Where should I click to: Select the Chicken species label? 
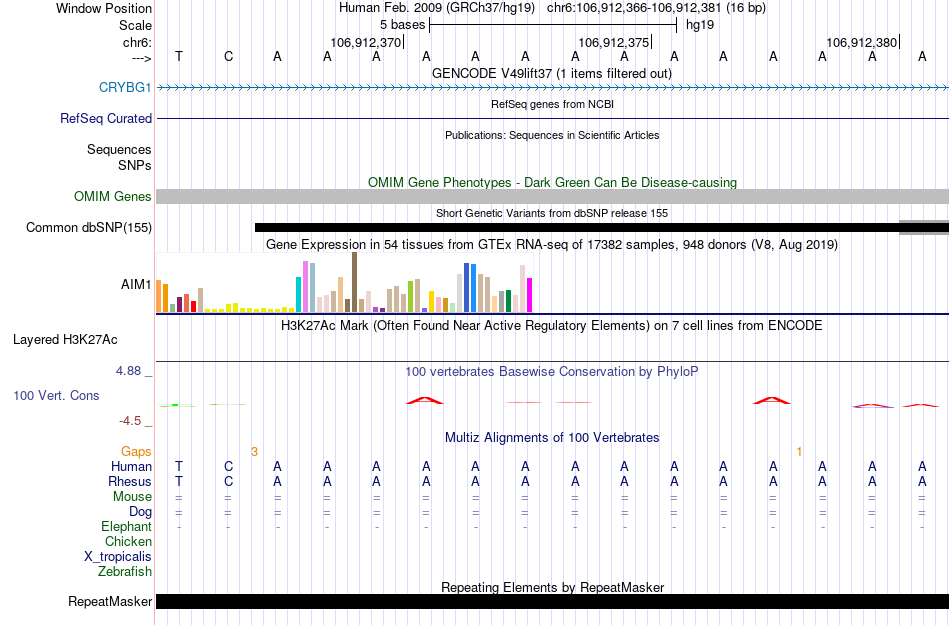[128, 541]
